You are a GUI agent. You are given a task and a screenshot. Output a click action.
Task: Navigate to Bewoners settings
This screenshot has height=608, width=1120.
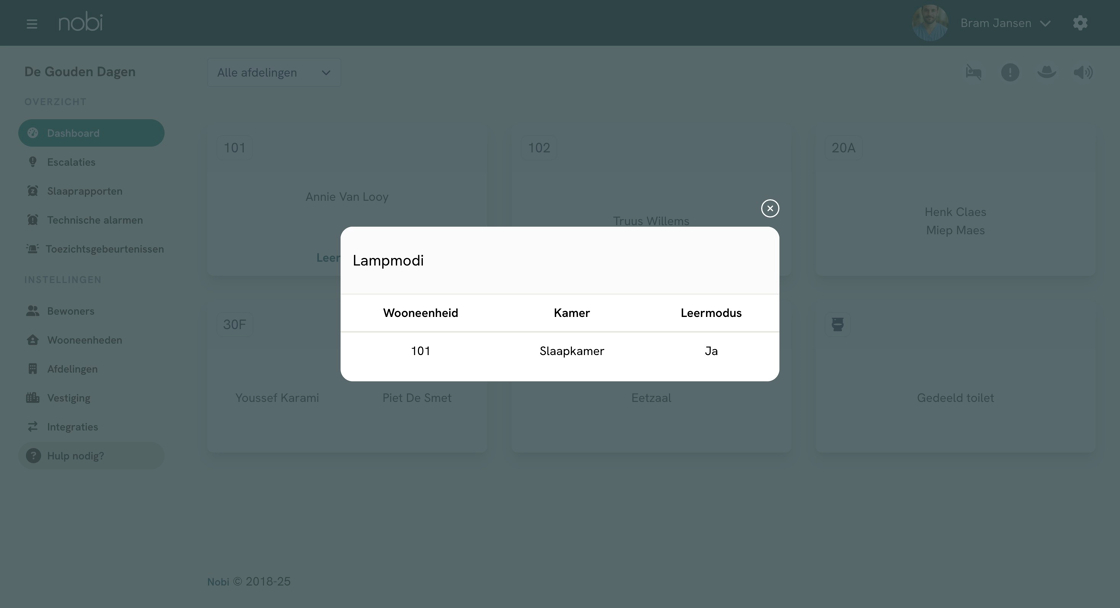coord(70,311)
